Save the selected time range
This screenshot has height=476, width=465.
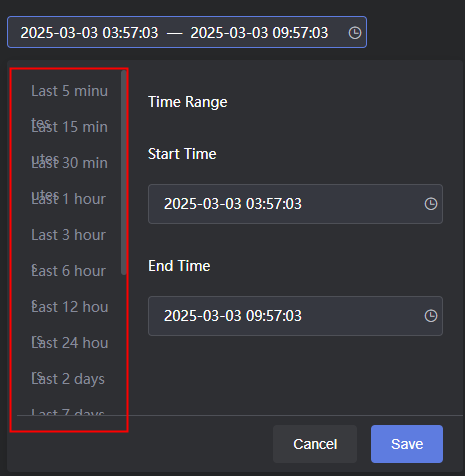[x=407, y=444]
